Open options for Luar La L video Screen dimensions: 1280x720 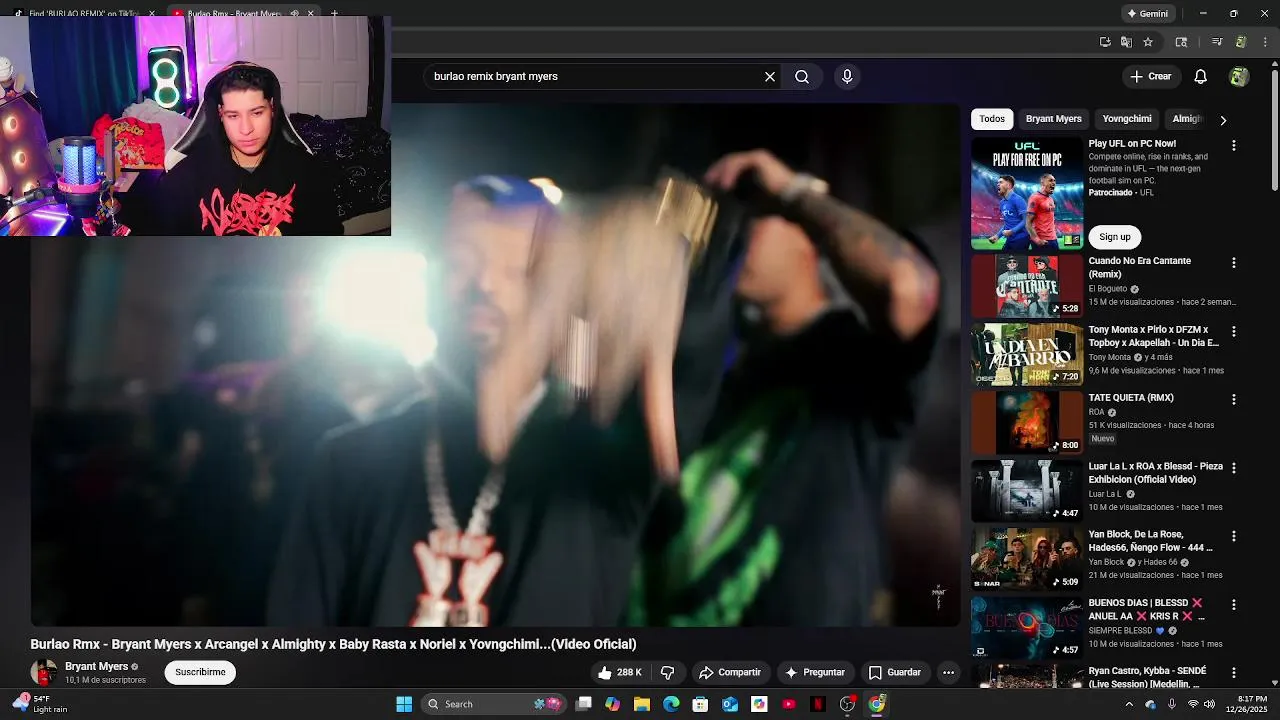[x=1234, y=467]
